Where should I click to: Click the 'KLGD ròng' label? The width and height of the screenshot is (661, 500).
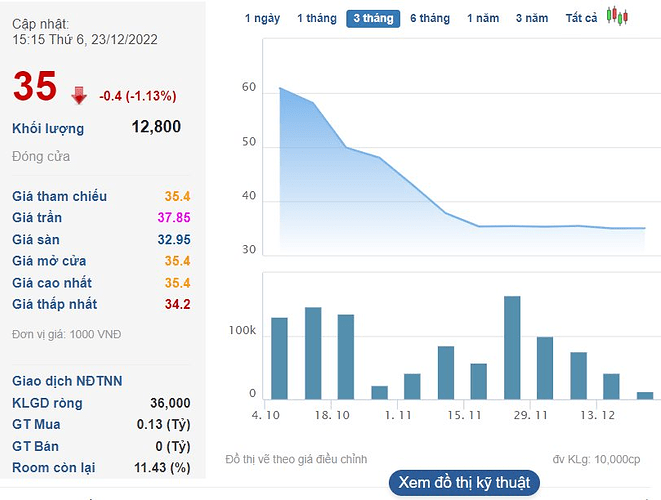(47, 403)
